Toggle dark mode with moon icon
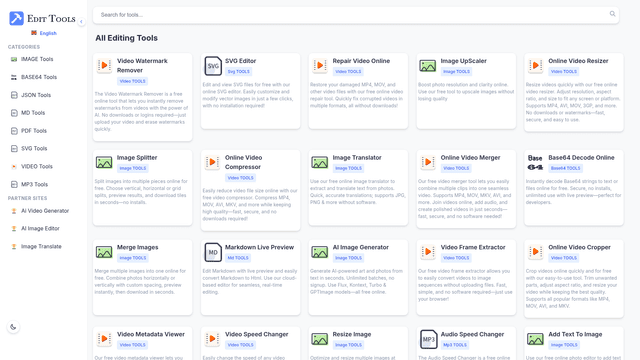 tap(13, 327)
